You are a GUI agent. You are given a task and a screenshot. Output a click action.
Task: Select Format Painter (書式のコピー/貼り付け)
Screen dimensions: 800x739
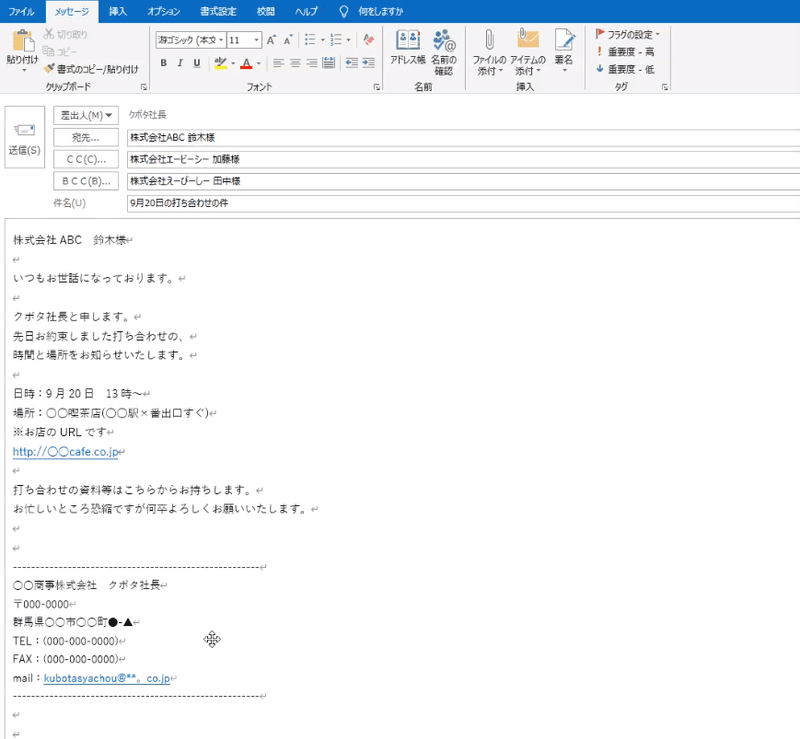91,68
